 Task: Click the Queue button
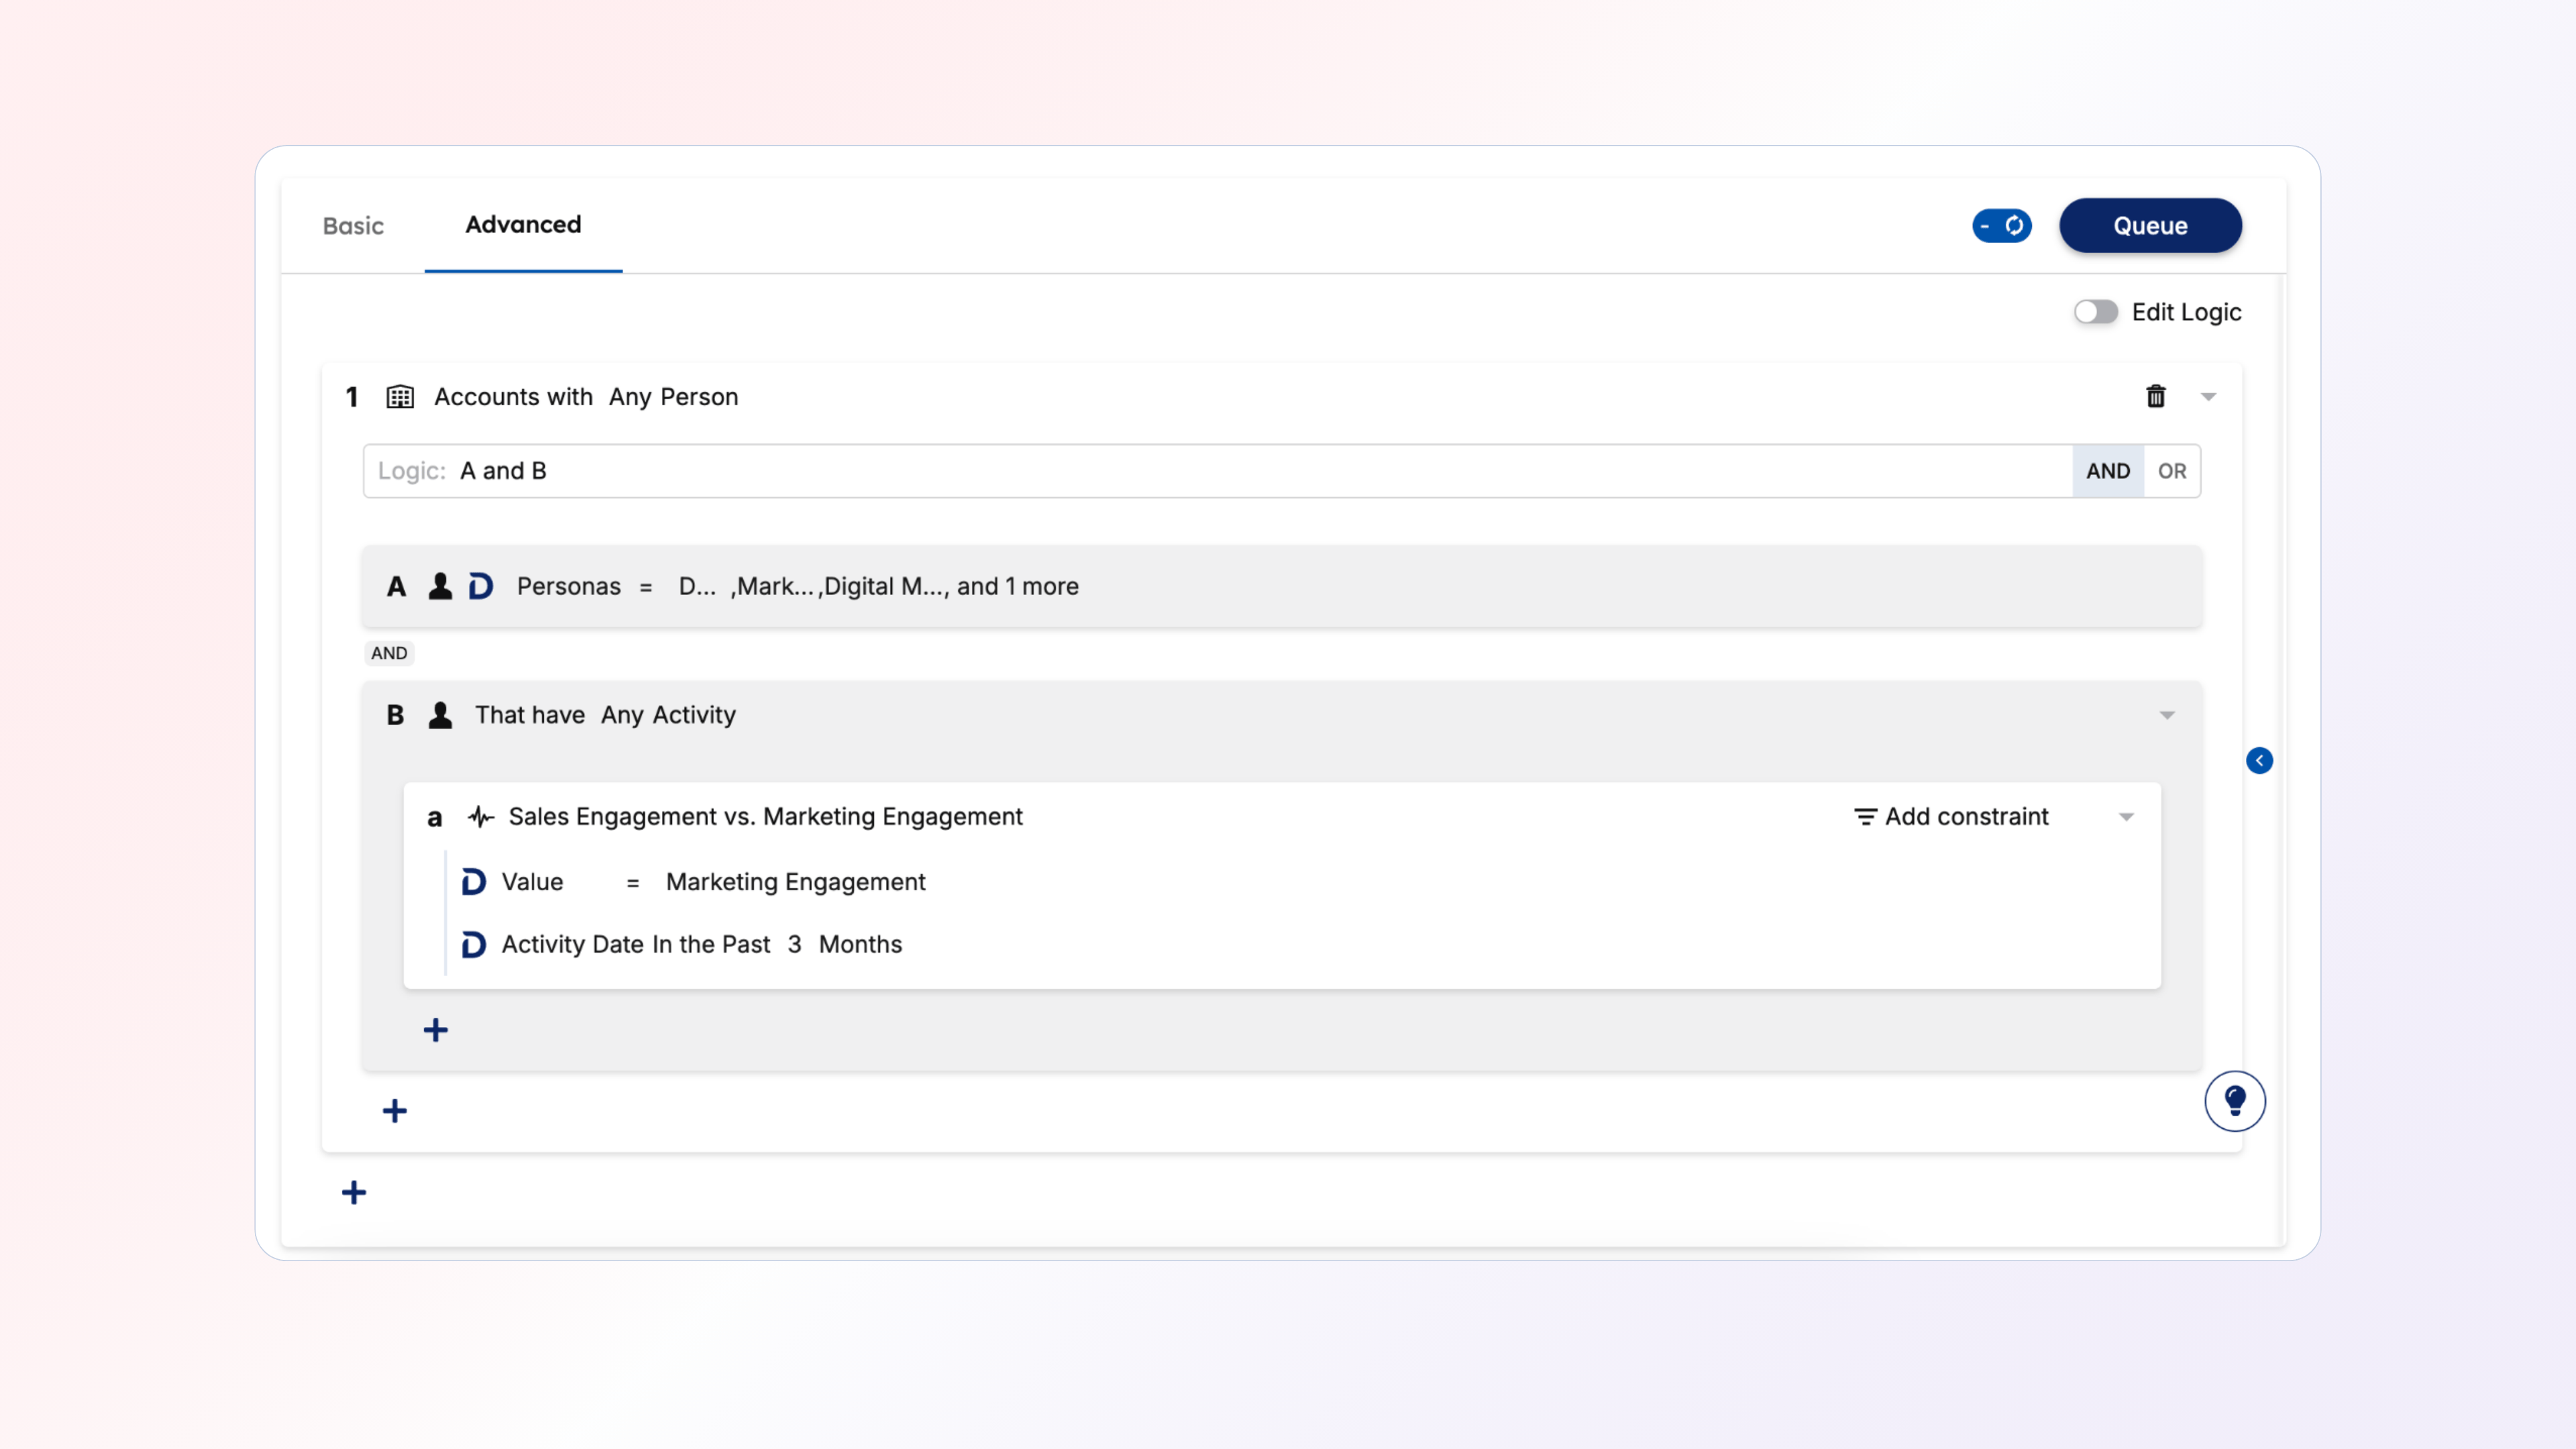(x=2150, y=226)
